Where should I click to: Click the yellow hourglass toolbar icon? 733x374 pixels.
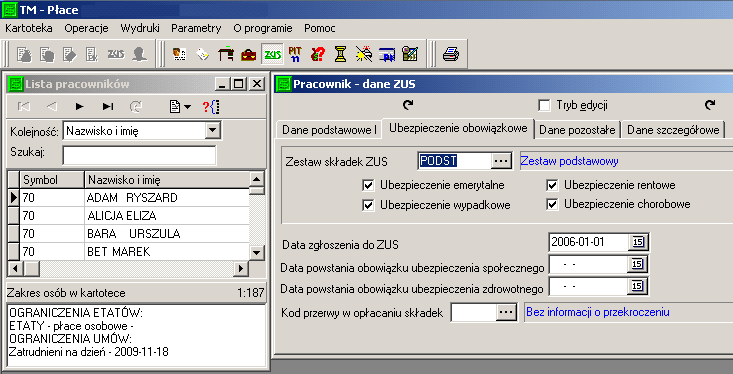pos(341,55)
